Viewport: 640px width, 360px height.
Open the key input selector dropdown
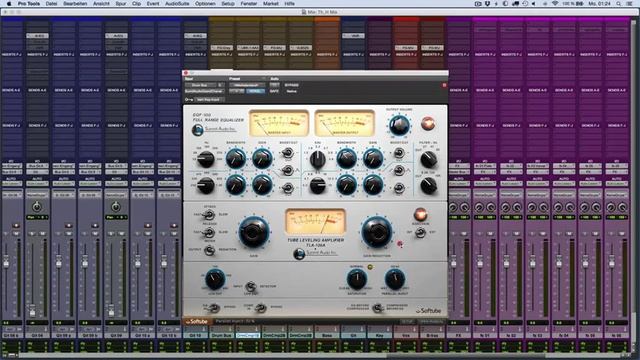[209, 100]
